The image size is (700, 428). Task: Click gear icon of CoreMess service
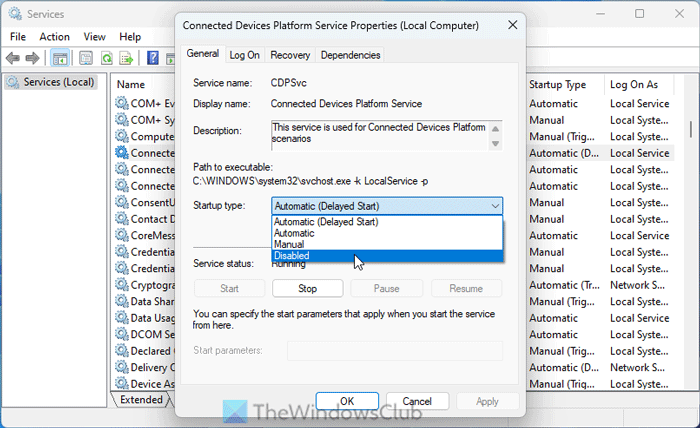(x=122, y=235)
